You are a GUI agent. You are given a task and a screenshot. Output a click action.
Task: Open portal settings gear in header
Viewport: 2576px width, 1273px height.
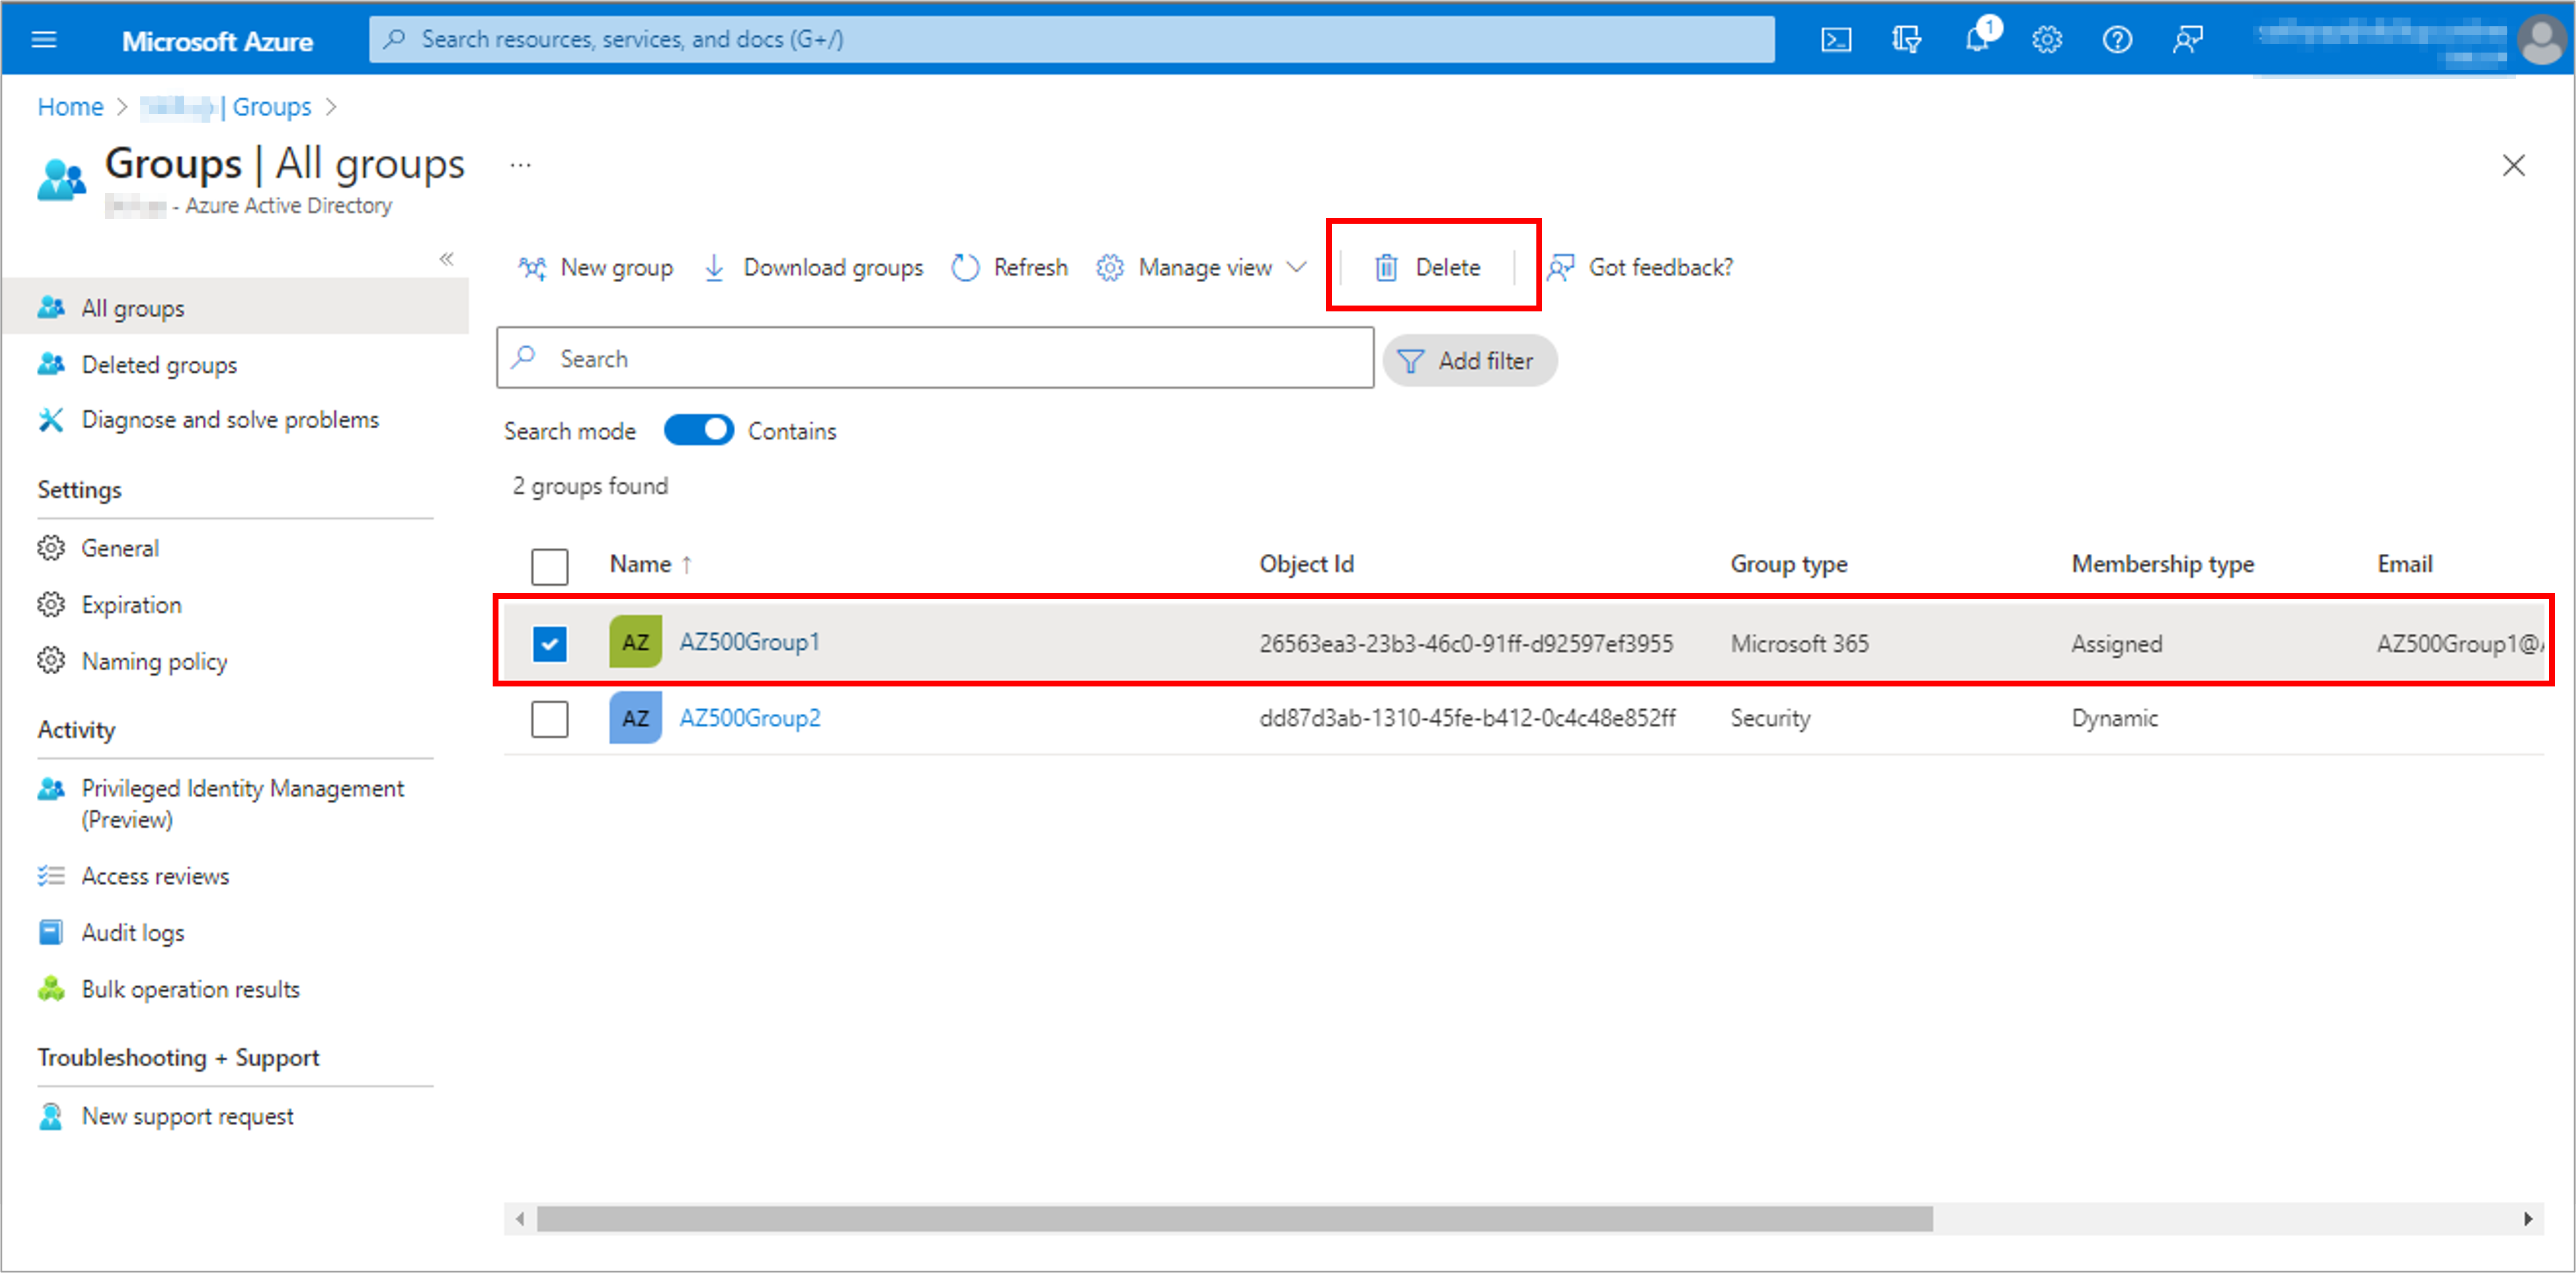click(x=2047, y=40)
